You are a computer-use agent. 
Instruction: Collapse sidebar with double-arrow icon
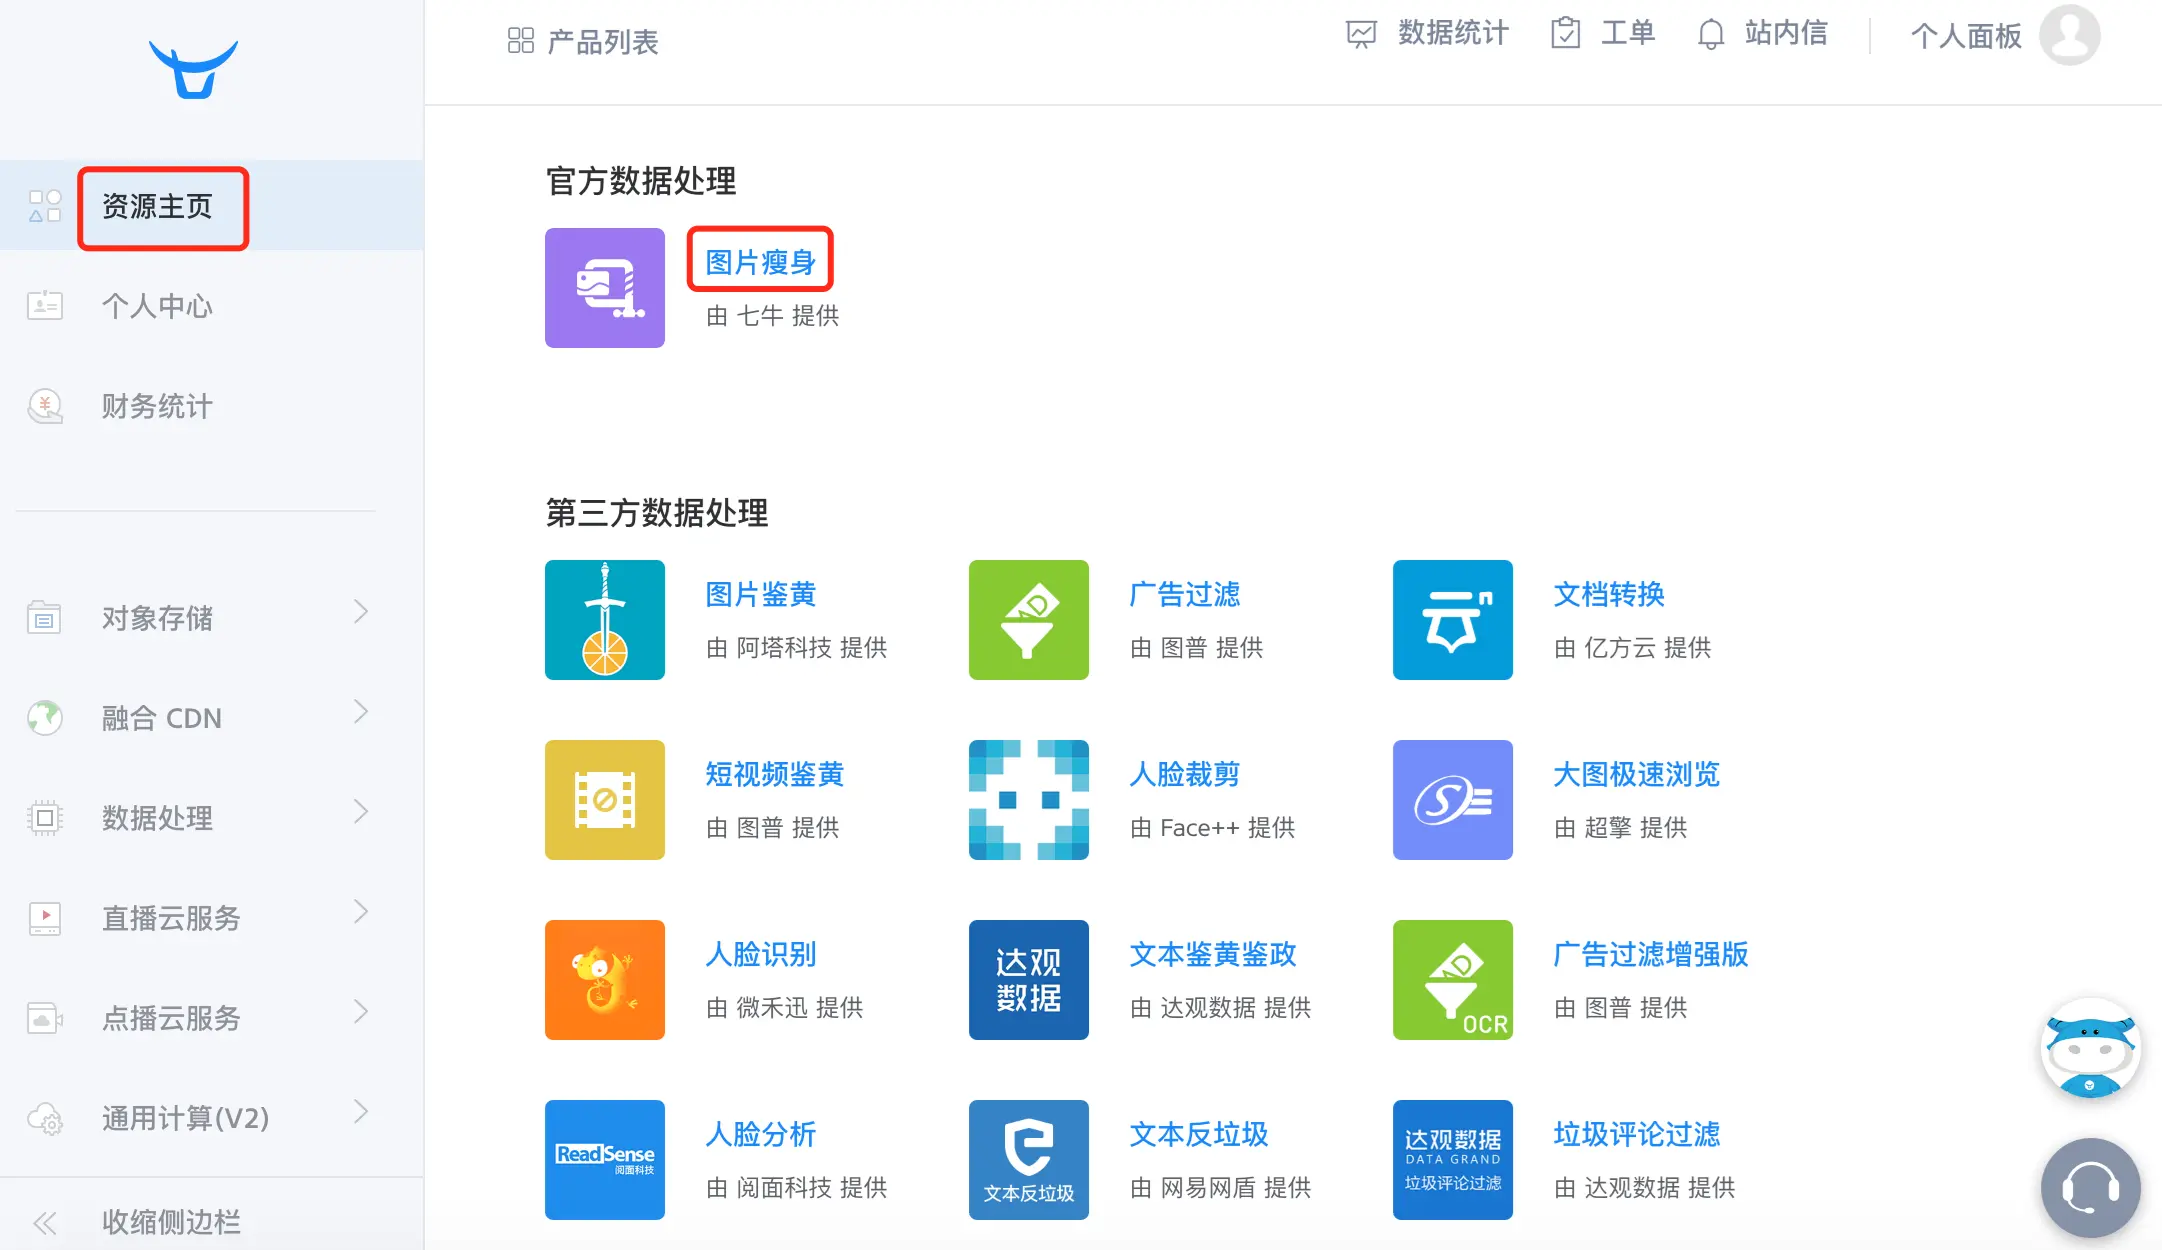[x=45, y=1222]
